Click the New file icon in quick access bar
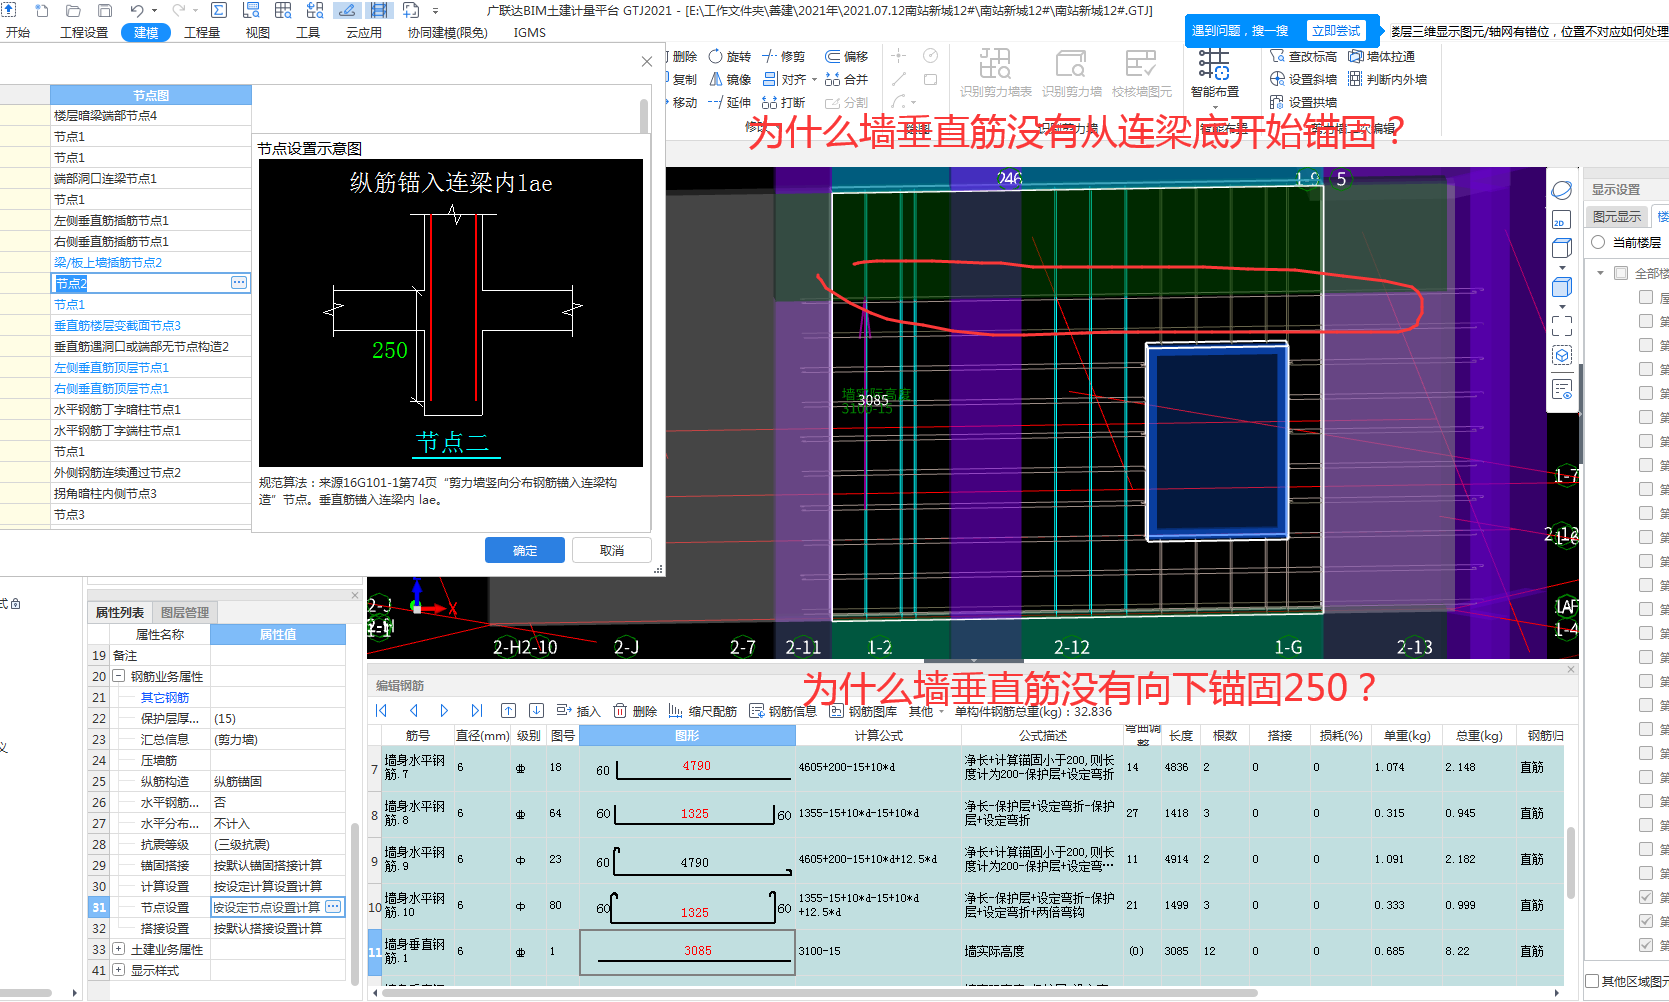The image size is (1669, 1002). 41,11
